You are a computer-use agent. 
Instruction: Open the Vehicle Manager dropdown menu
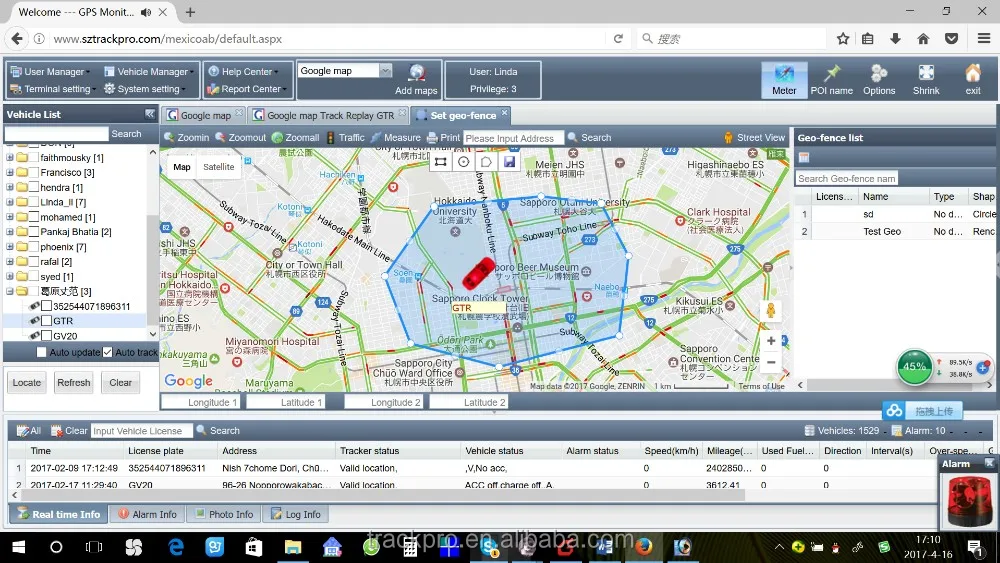[x=149, y=71]
